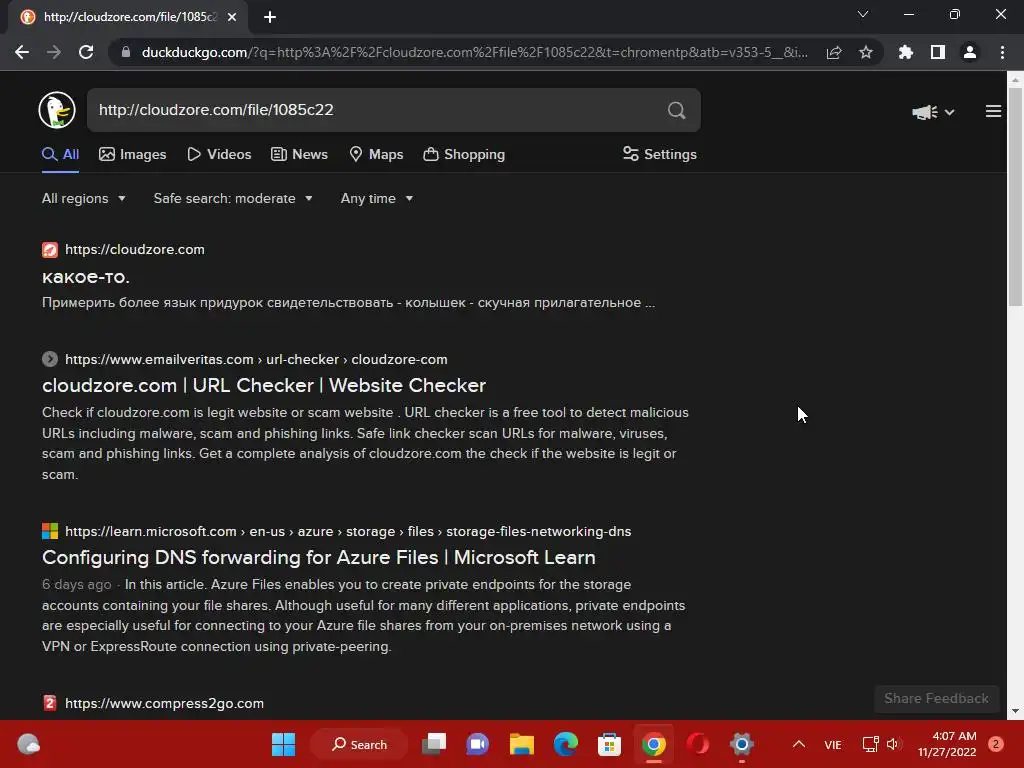The width and height of the screenshot is (1024, 768).
Task: Click the emailveritas gray arrow favicon
Action: click(50, 359)
